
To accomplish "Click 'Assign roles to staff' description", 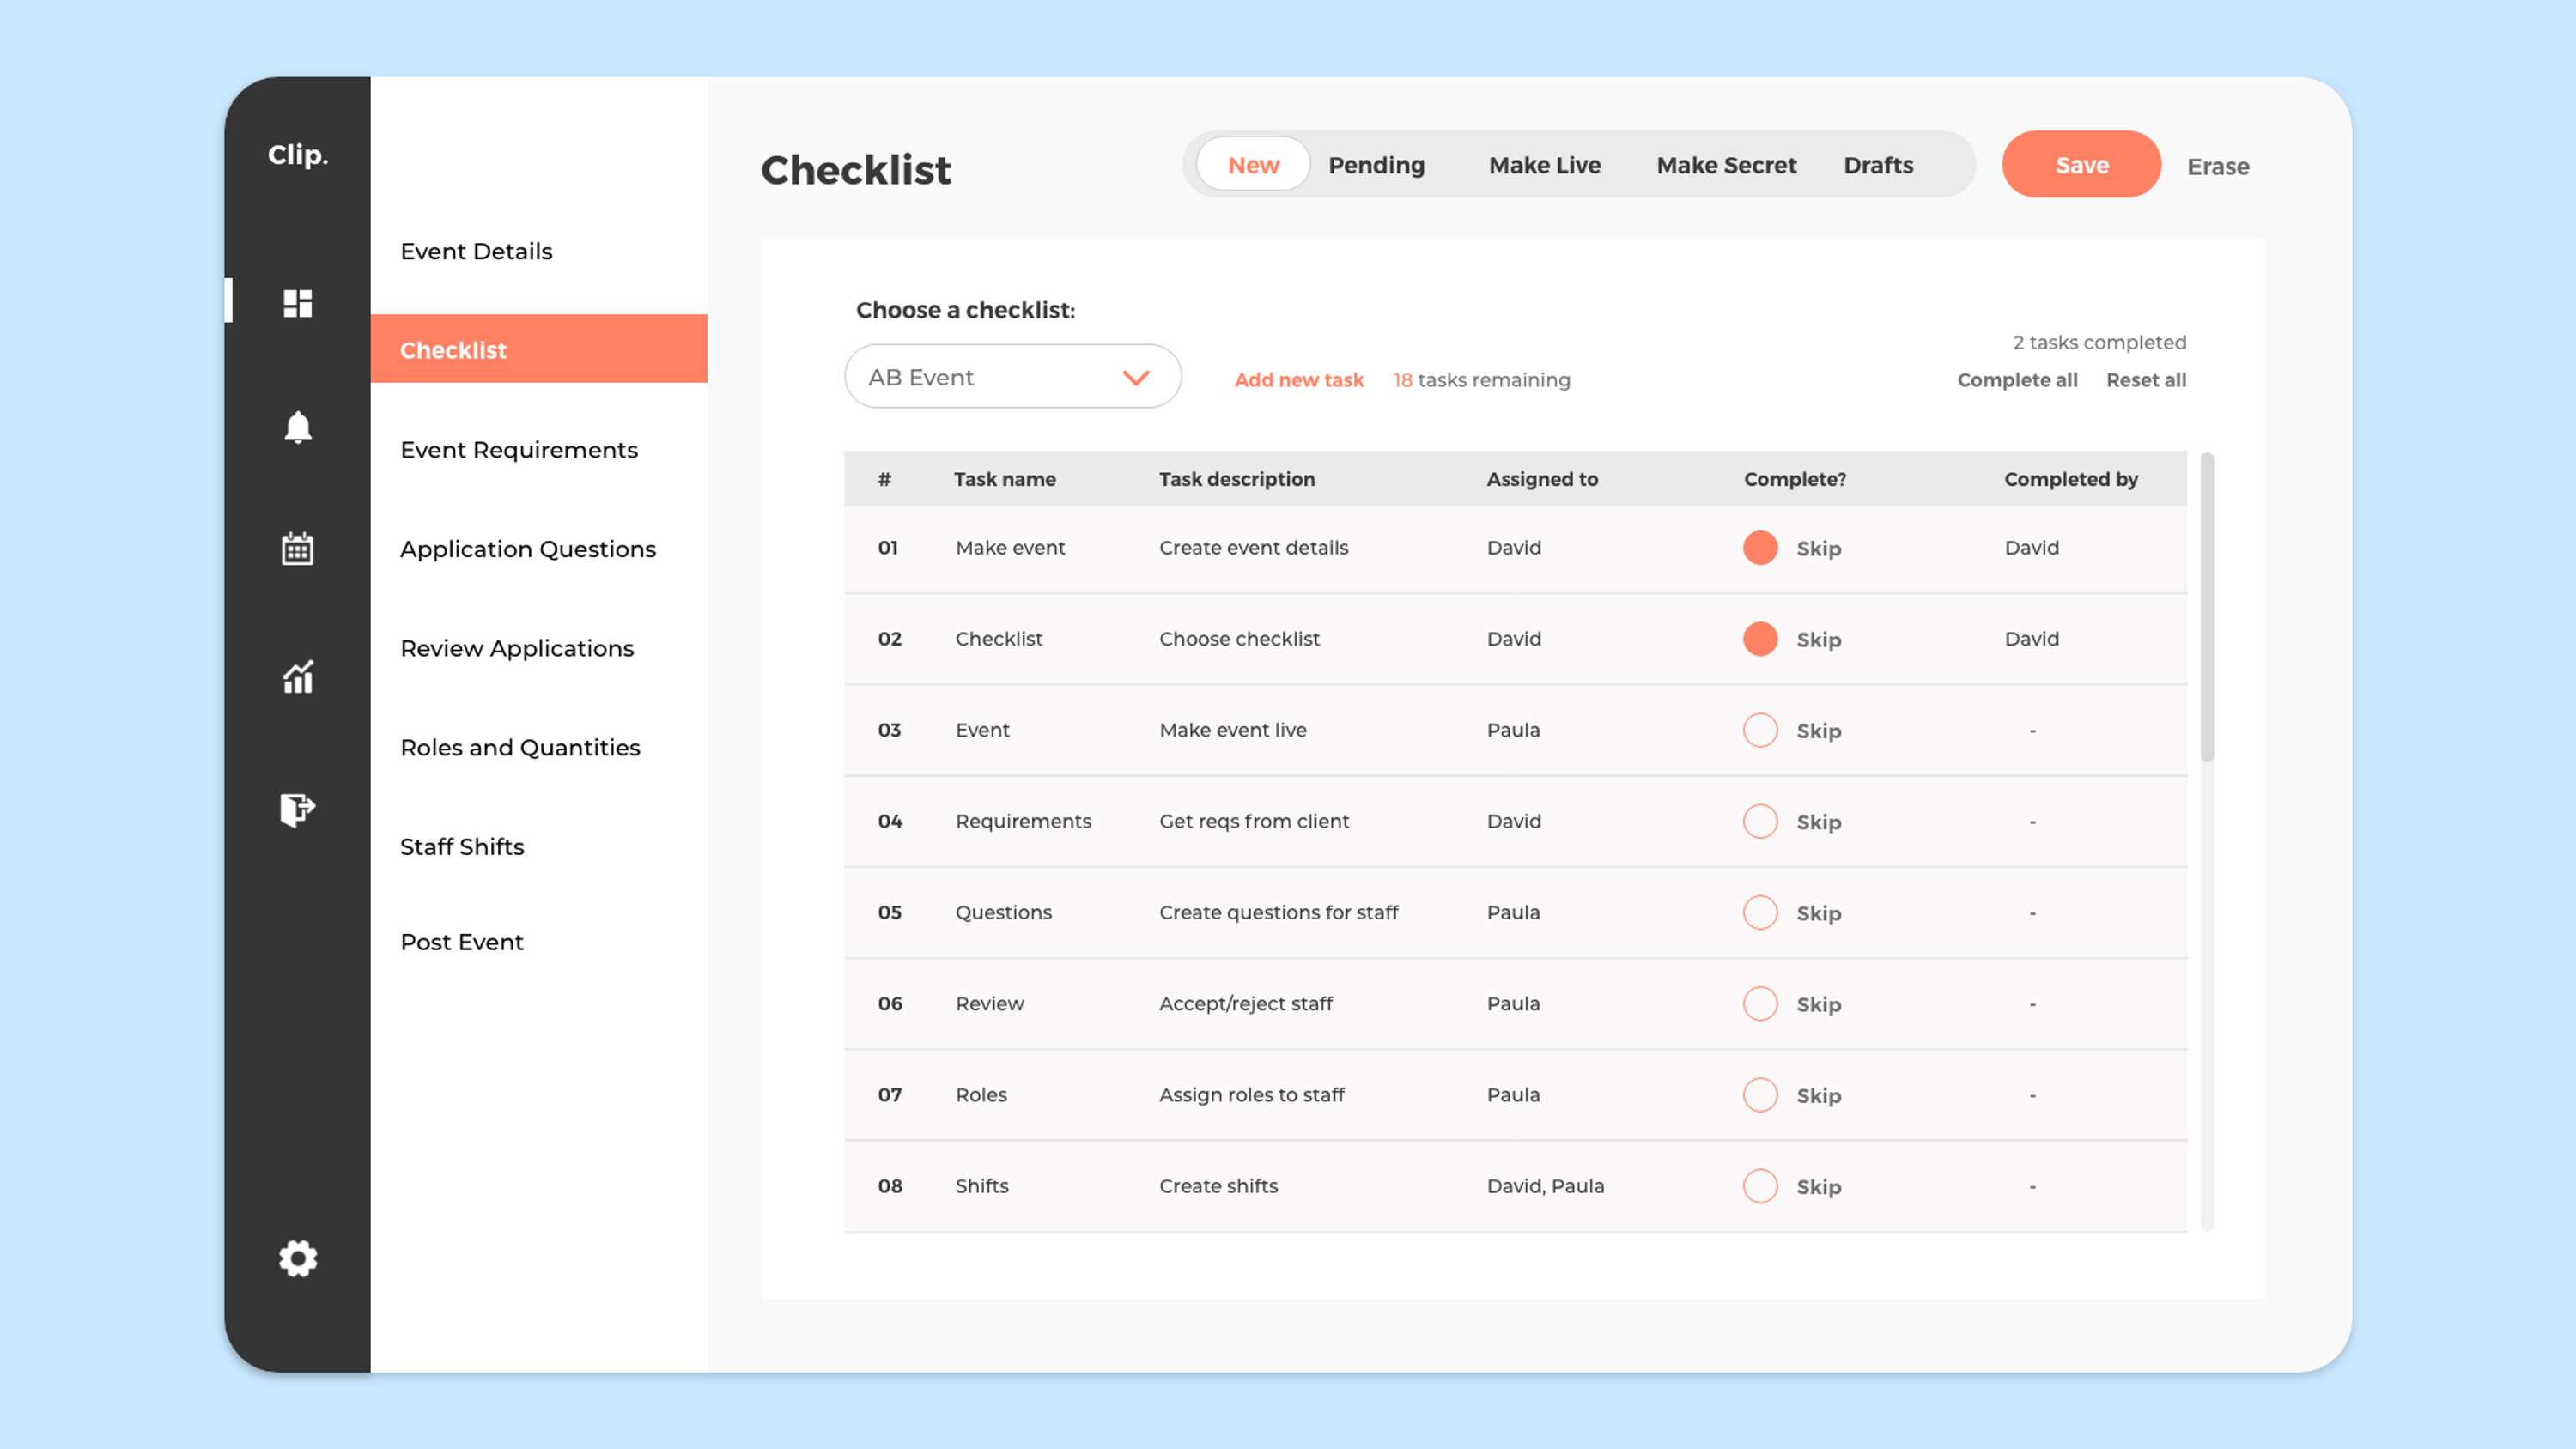I will [x=1251, y=1094].
